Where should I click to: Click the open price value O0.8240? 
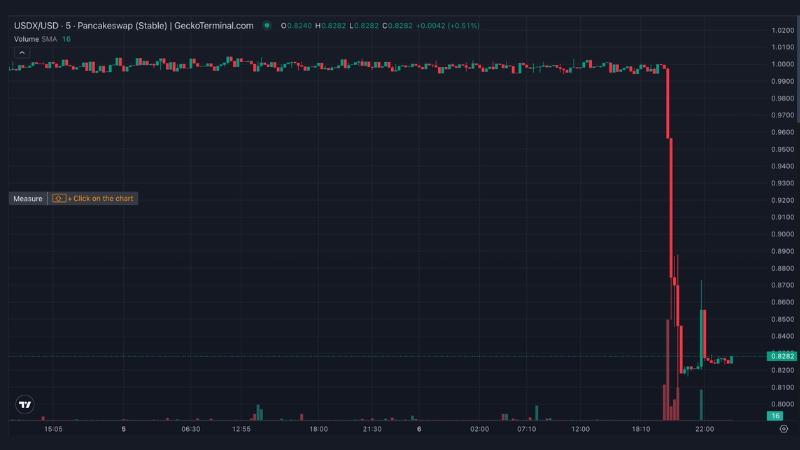point(296,26)
